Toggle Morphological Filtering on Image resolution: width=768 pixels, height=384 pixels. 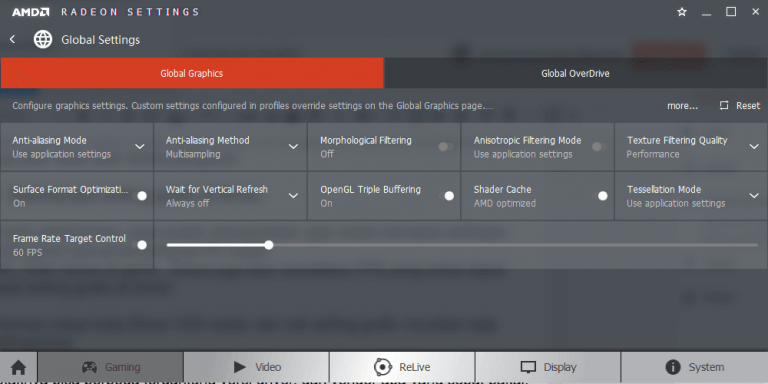446,146
